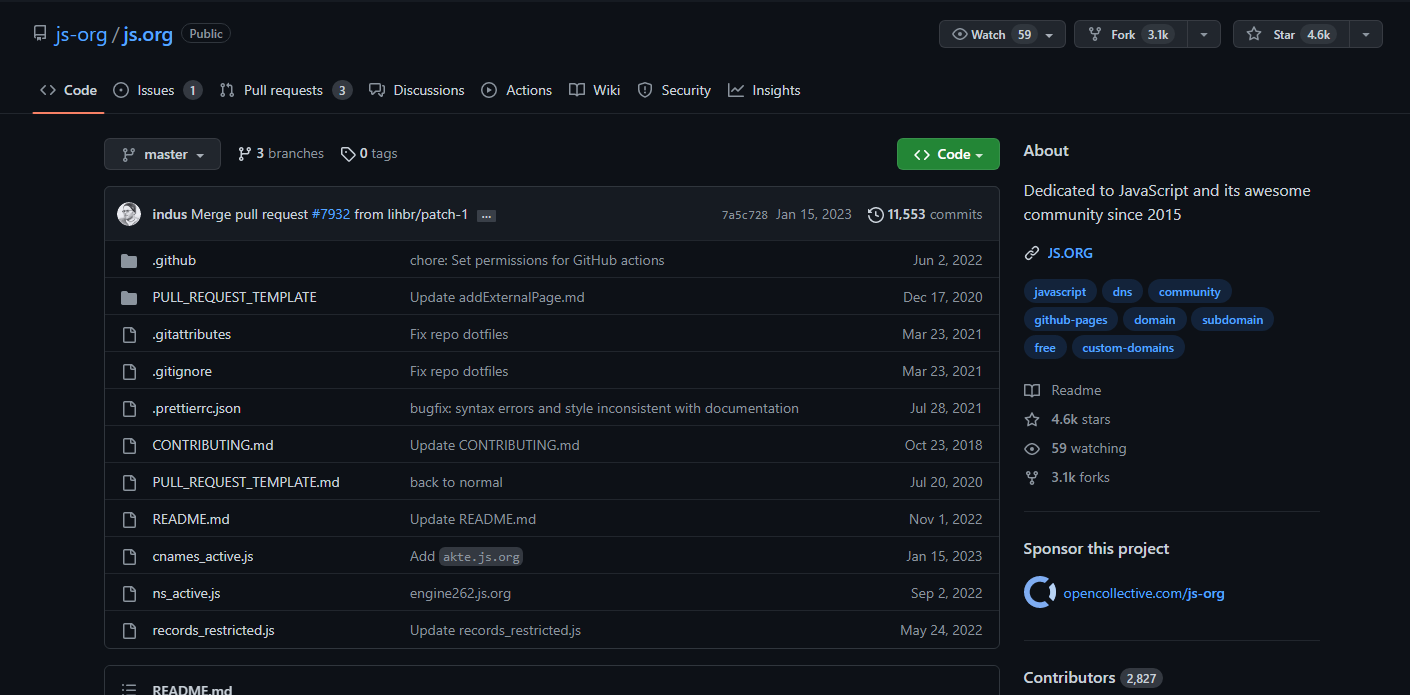Open the 'back to normal' commit message
Viewport: 1410px width, 695px height.
[456, 482]
